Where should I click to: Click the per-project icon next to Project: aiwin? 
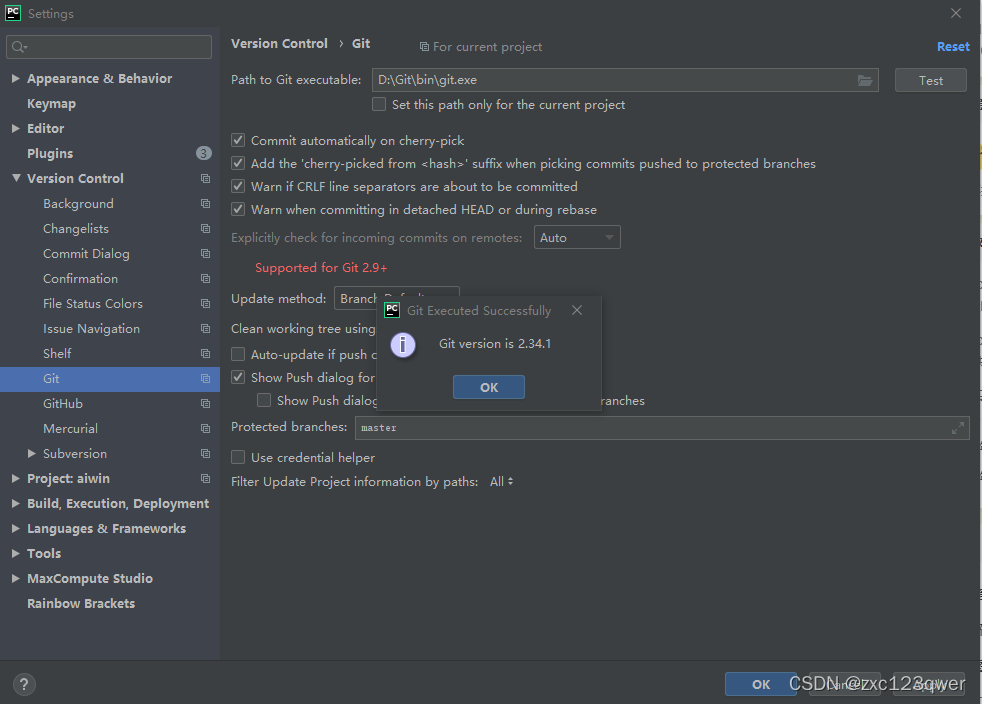pos(205,479)
